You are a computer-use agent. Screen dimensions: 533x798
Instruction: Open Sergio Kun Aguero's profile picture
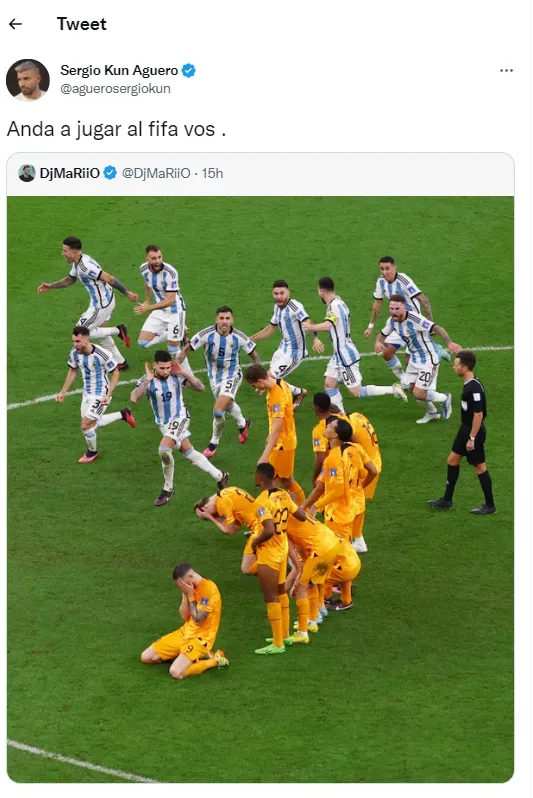point(27,80)
